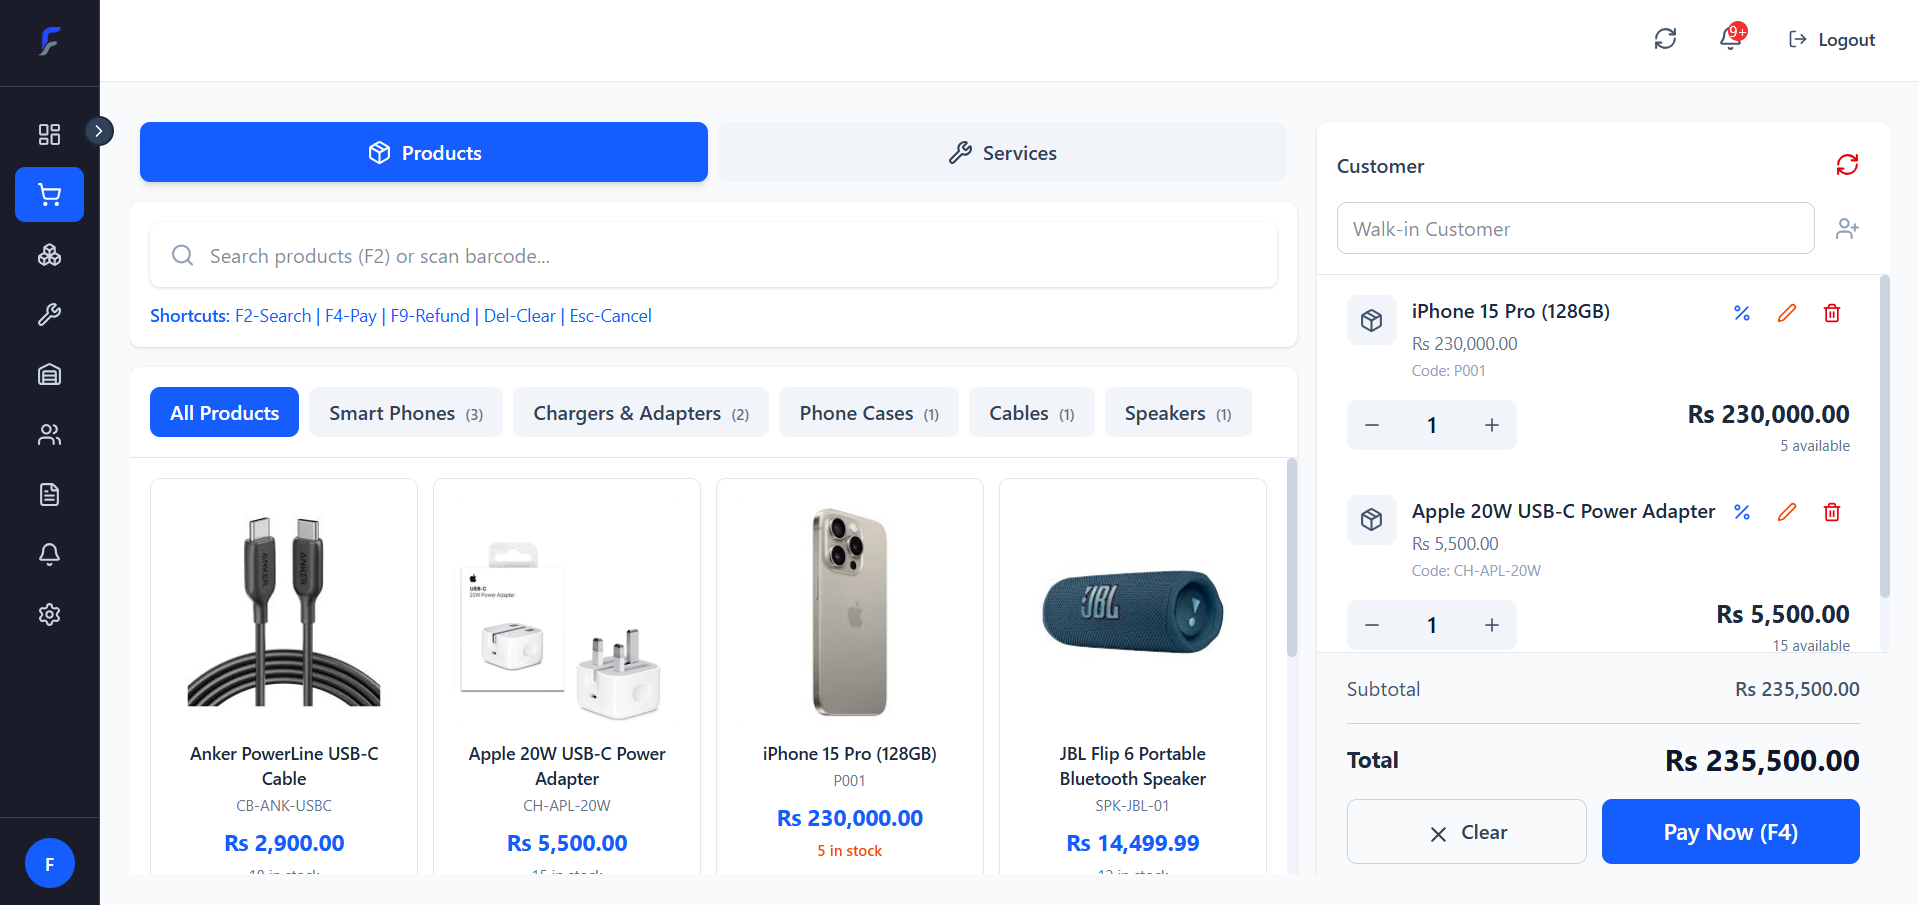Viewport: 1918px width, 905px height.
Task: Remove iPhone 15 Pro from cart via trash icon
Action: [1832, 313]
